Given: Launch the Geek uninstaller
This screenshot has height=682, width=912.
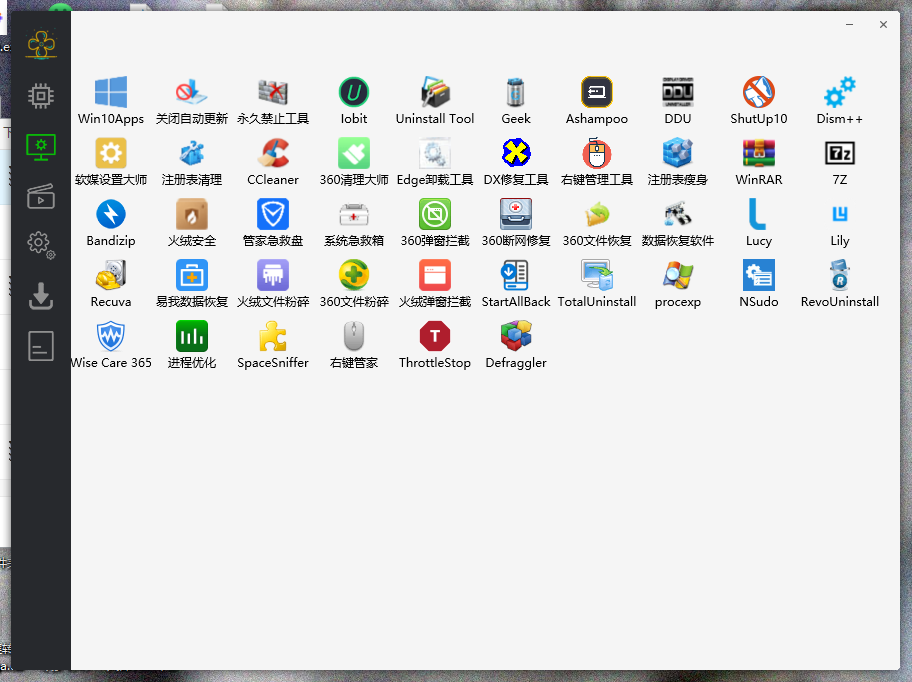Looking at the screenshot, I should coord(516,93).
